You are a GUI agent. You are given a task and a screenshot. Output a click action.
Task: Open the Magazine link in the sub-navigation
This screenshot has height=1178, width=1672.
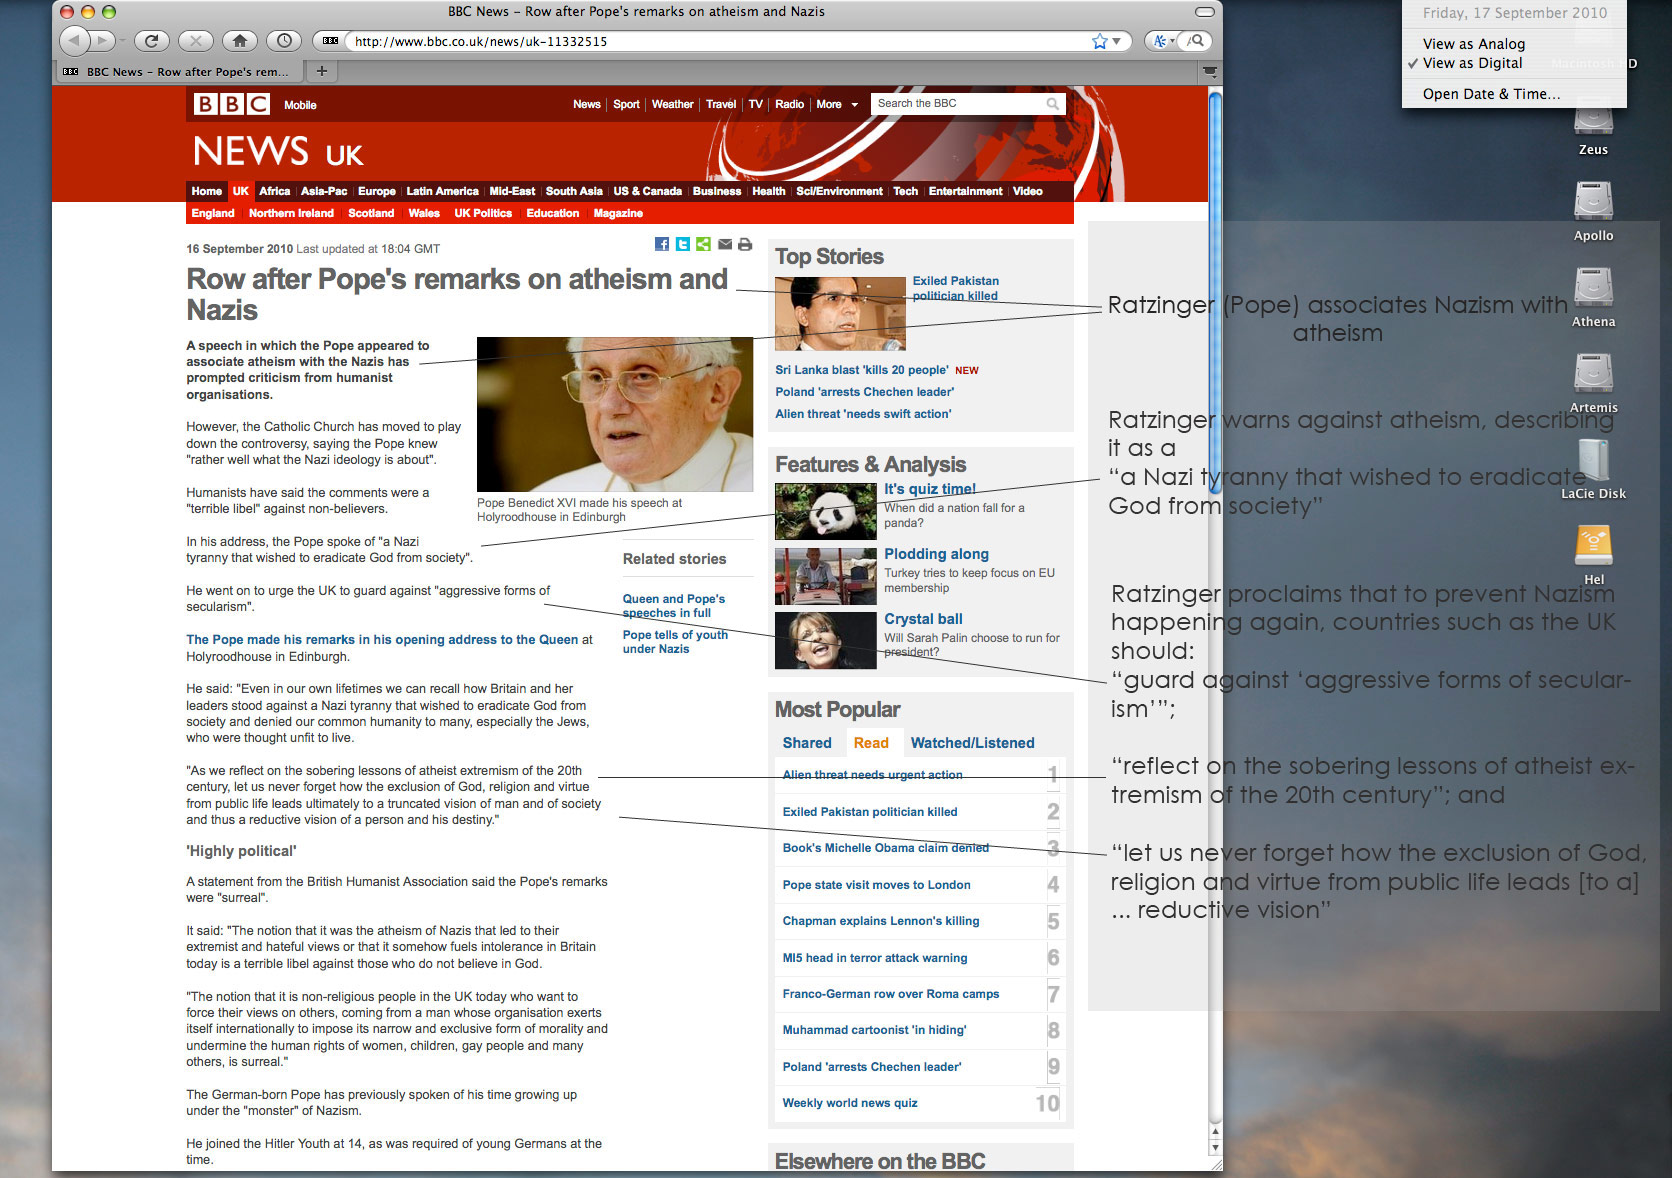coord(618,213)
